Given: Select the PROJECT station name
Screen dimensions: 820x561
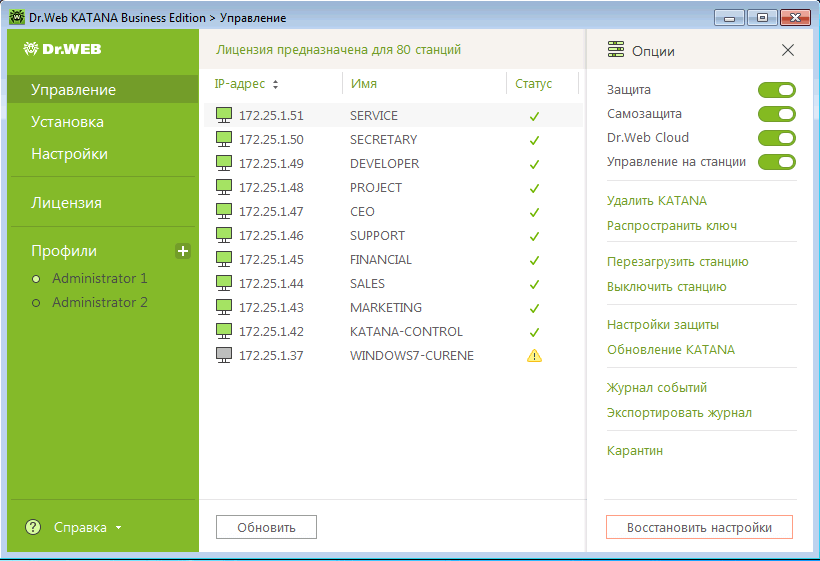Looking at the screenshot, I should tap(376, 188).
